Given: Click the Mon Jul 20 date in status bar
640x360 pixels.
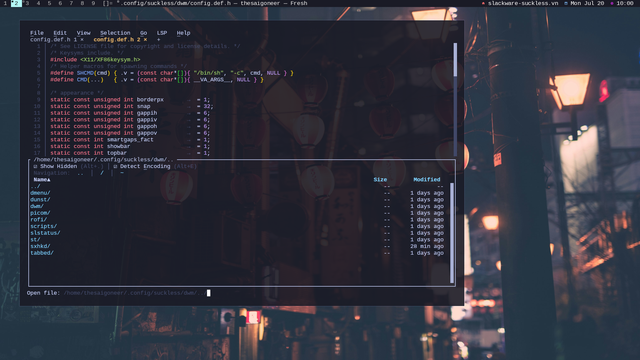Looking at the screenshot, I should pyautogui.click(x=587, y=3).
